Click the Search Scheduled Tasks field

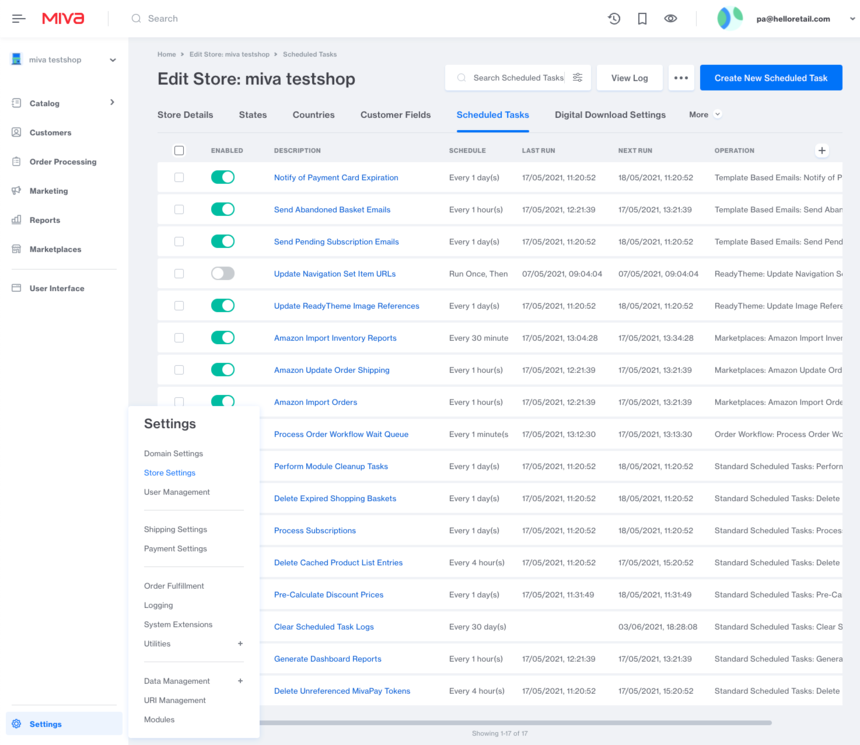515,78
